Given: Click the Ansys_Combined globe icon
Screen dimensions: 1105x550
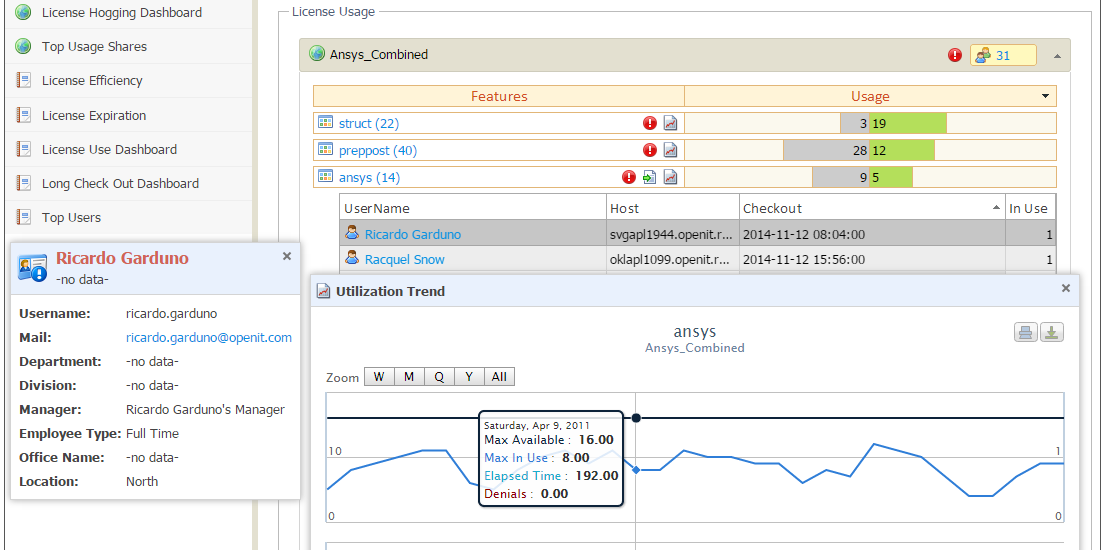Looking at the screenshot, I should [317, 54].
